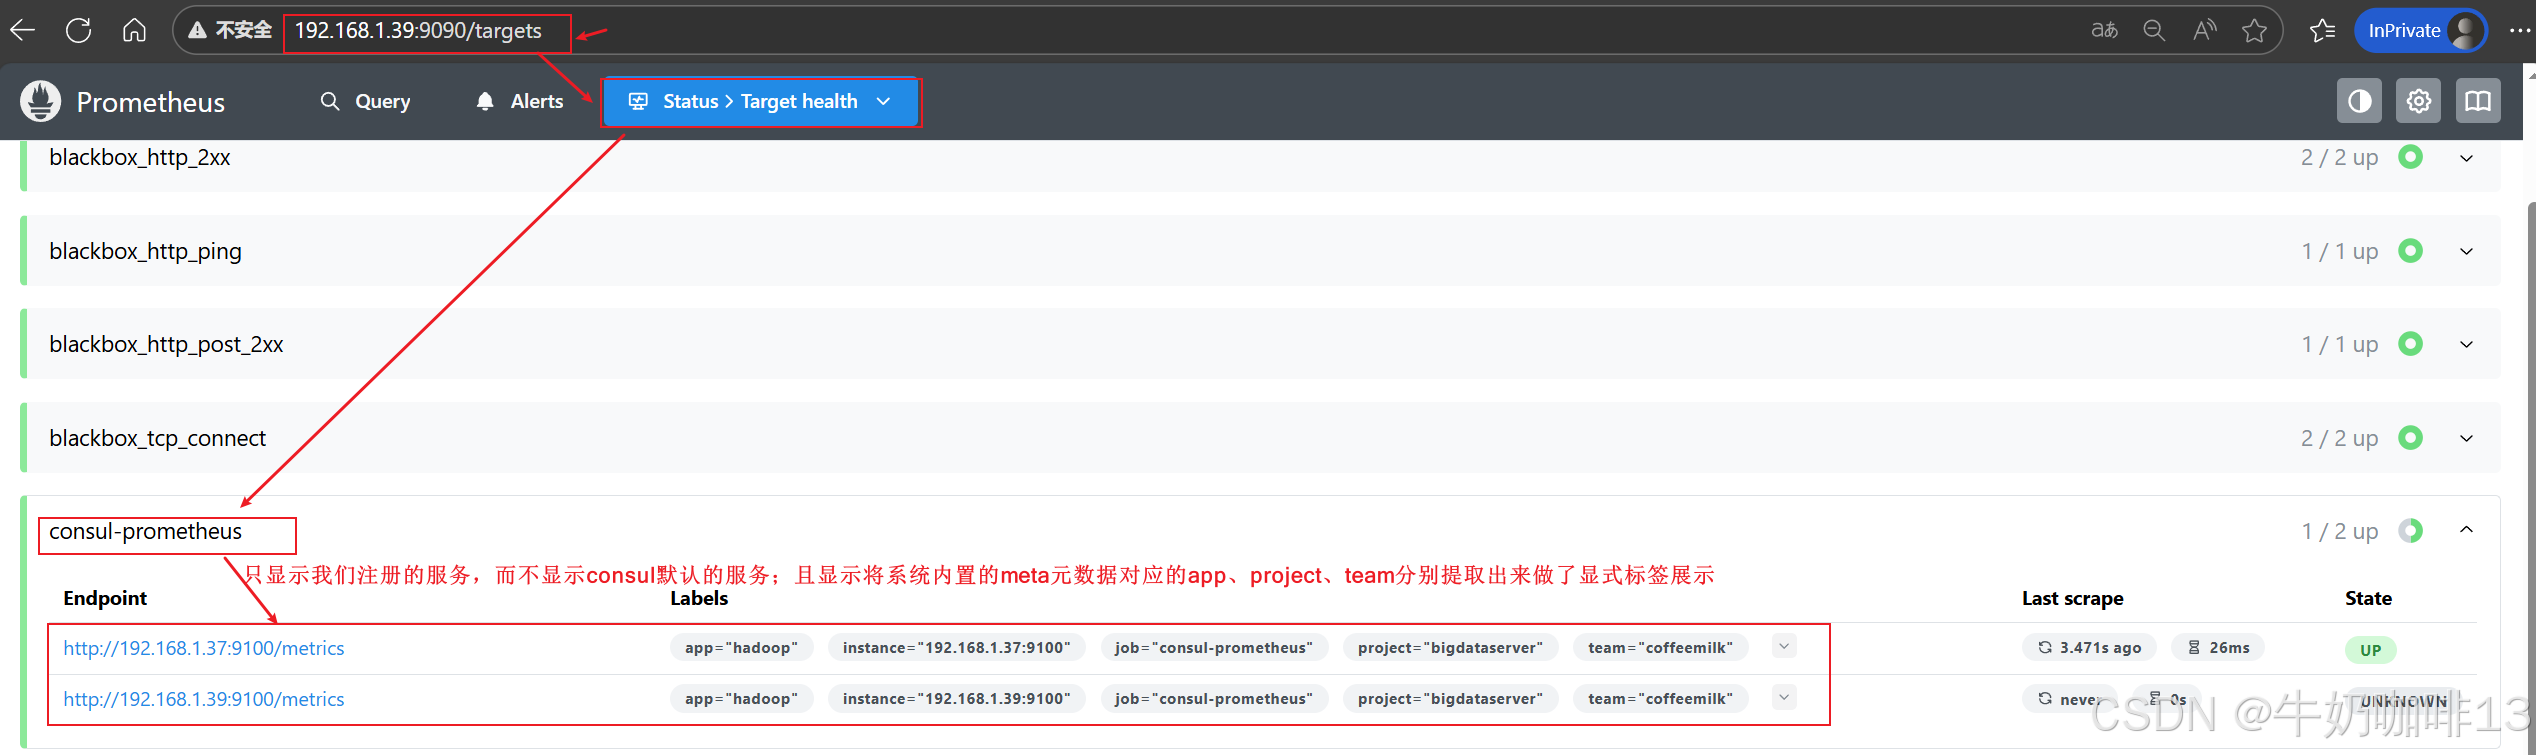This screenshot has height=755, width=2536.
Task: Click the zoom magnifier icon in address bar
Action: click(2154, 30)
